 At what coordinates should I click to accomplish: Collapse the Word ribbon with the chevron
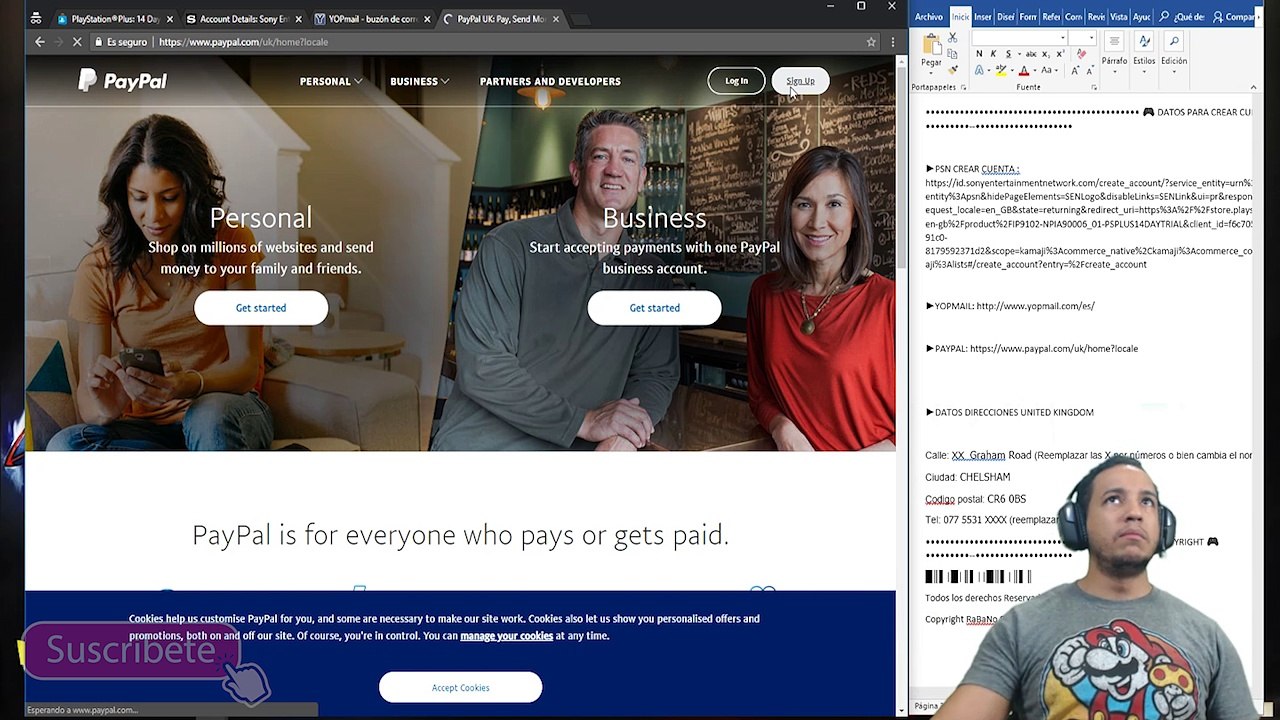pos(1253,87)
